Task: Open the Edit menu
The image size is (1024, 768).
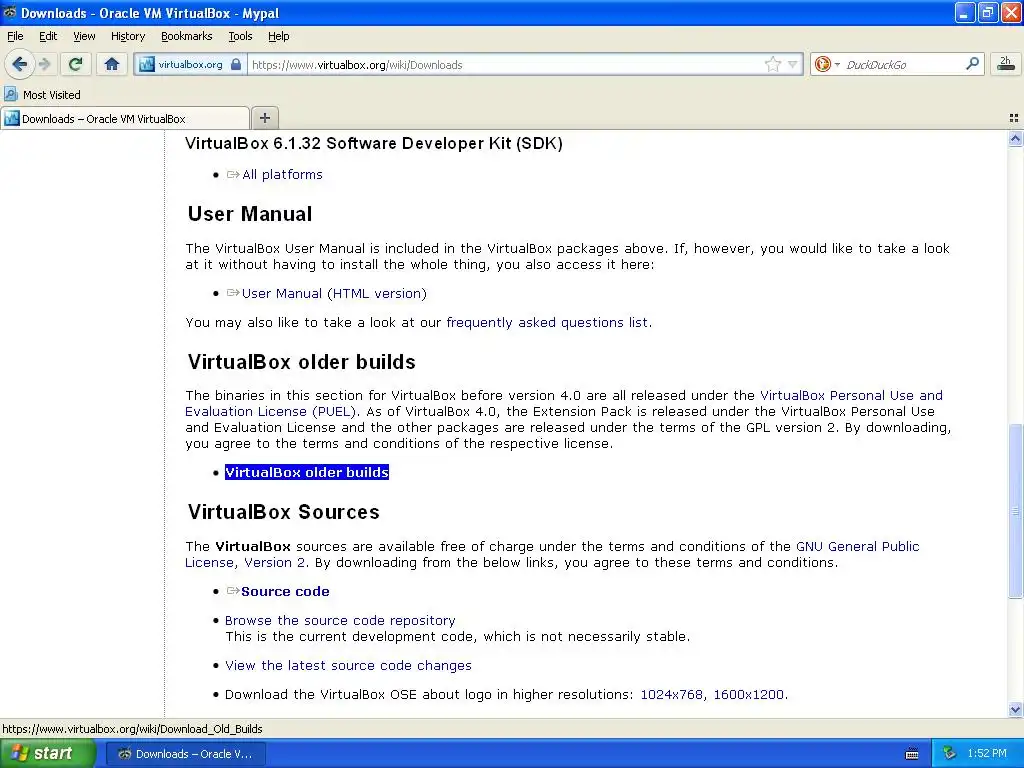Action: pyautogui.click(x=48, y=36)
